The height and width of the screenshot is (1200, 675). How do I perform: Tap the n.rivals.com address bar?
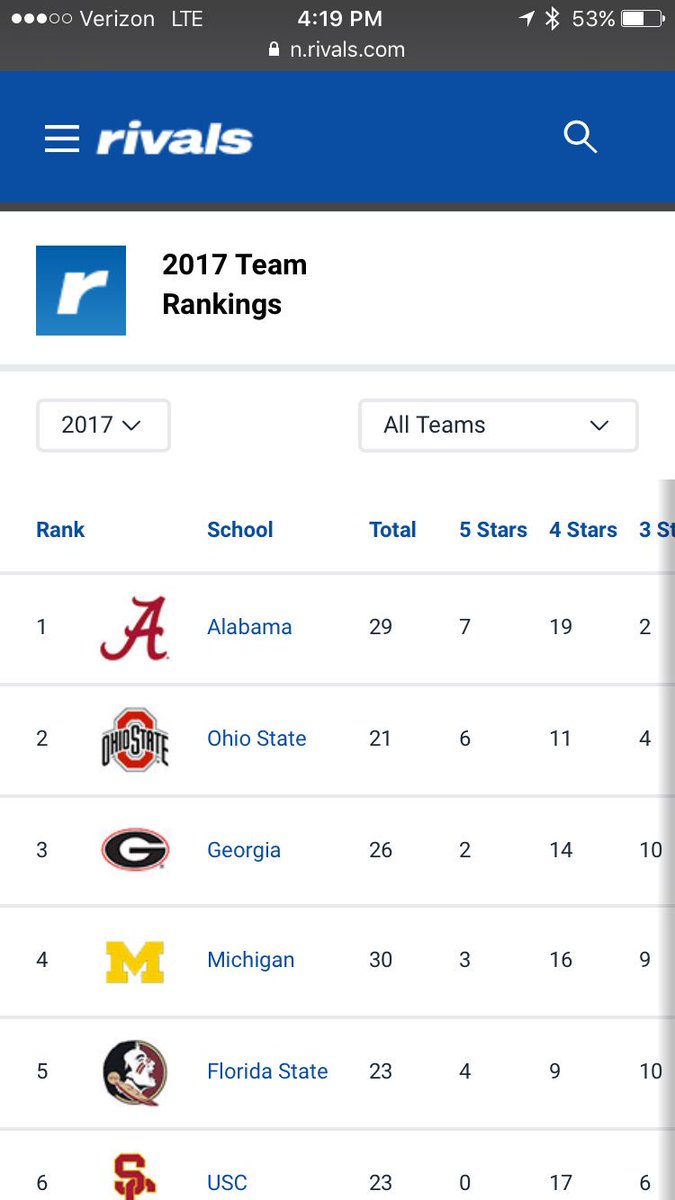(337, 50)
